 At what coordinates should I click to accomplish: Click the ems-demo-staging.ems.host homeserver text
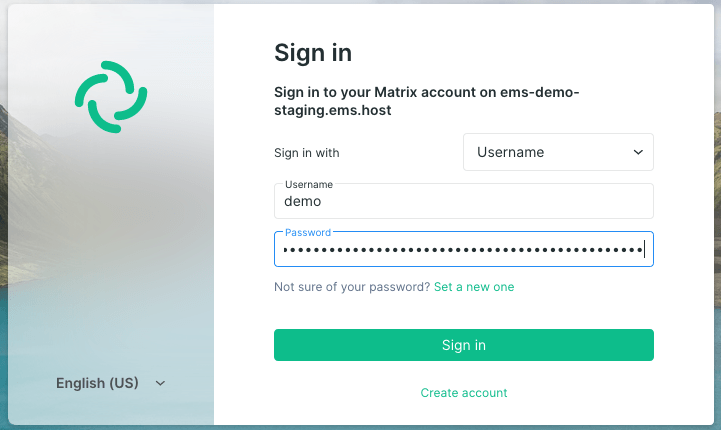pos(426,101)
